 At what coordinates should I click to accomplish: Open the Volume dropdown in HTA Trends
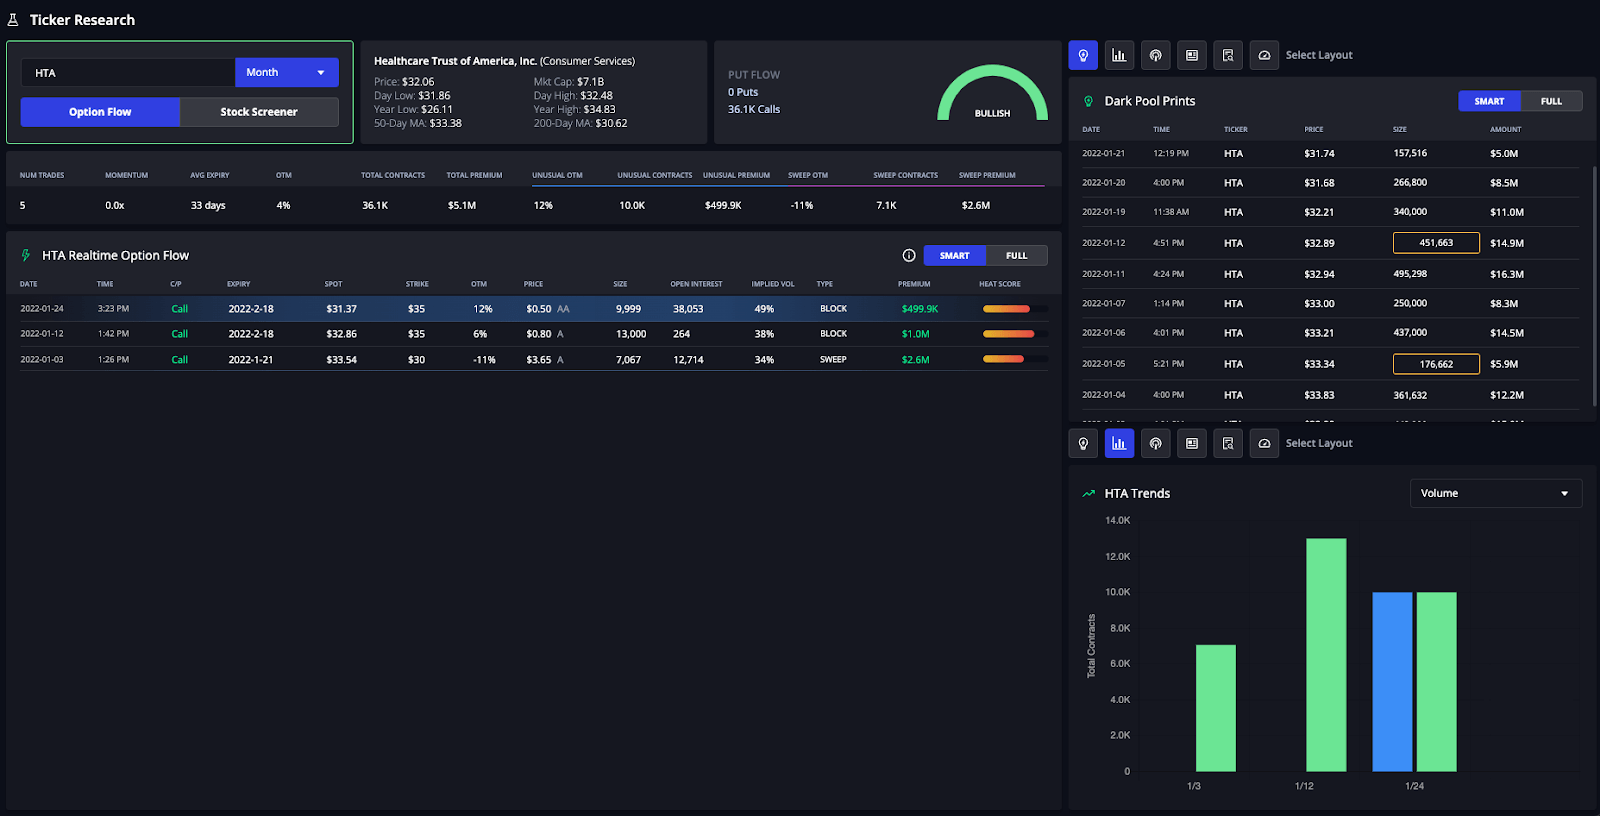point(1496,493)
